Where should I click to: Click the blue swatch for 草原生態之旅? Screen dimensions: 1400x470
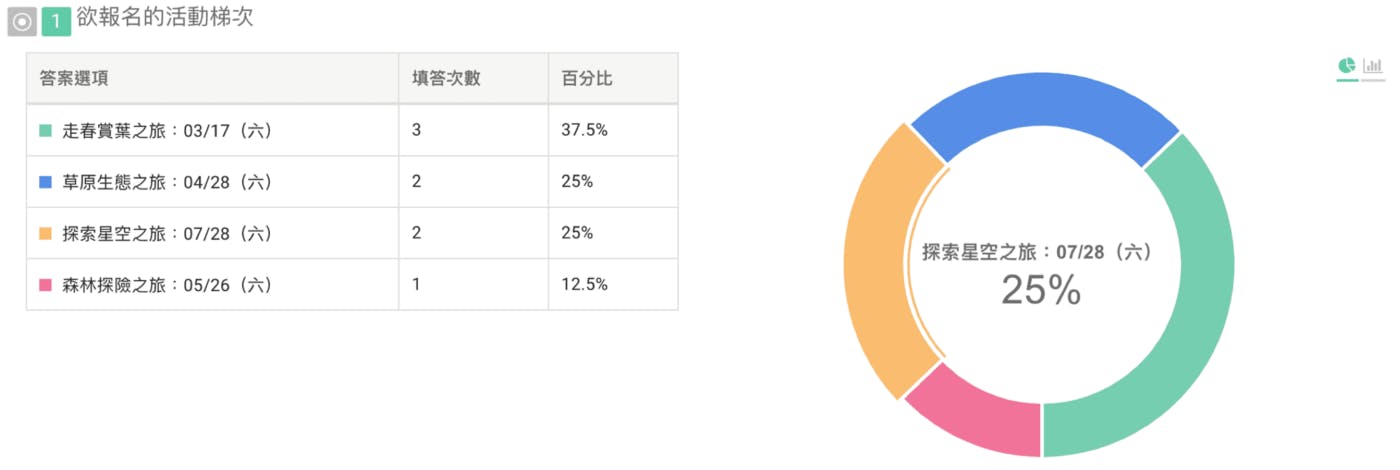pos(45,182)
